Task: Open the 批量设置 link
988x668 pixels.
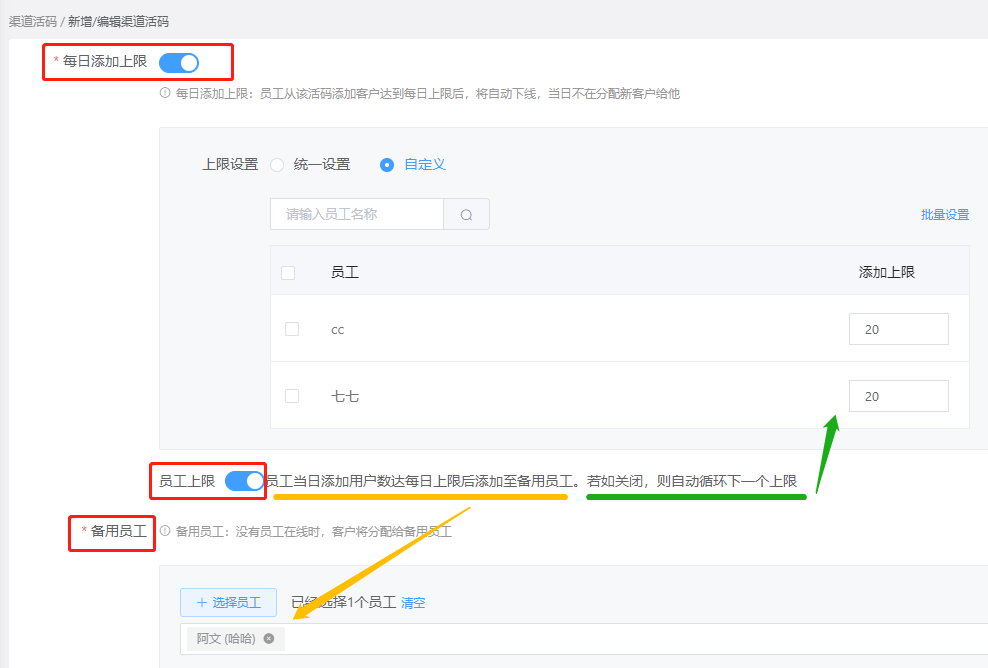Action: pos(944,215)
